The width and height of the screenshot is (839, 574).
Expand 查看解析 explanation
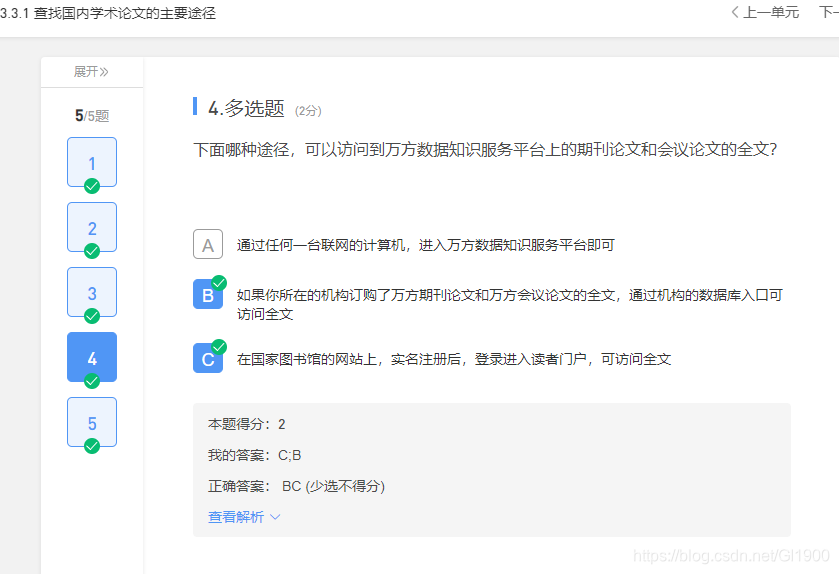coord(244,517)
